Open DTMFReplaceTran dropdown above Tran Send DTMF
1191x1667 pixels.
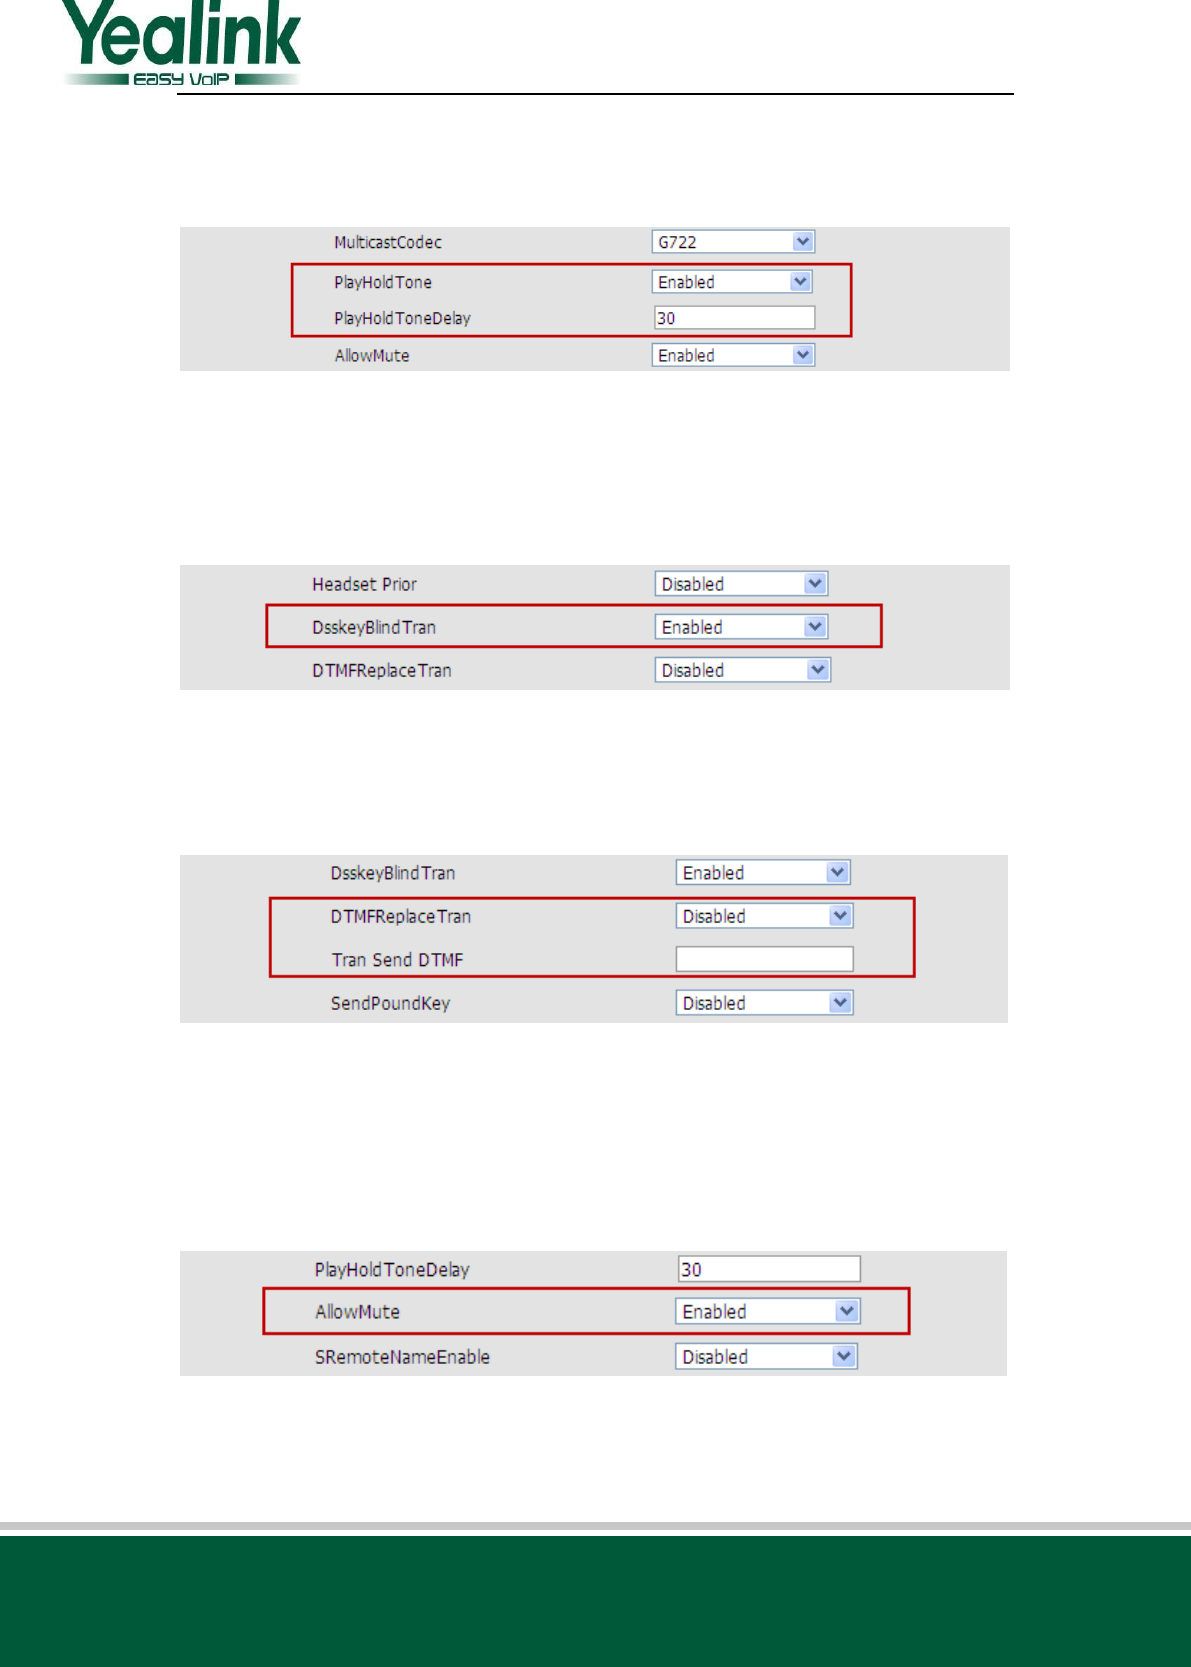[764, 916]
